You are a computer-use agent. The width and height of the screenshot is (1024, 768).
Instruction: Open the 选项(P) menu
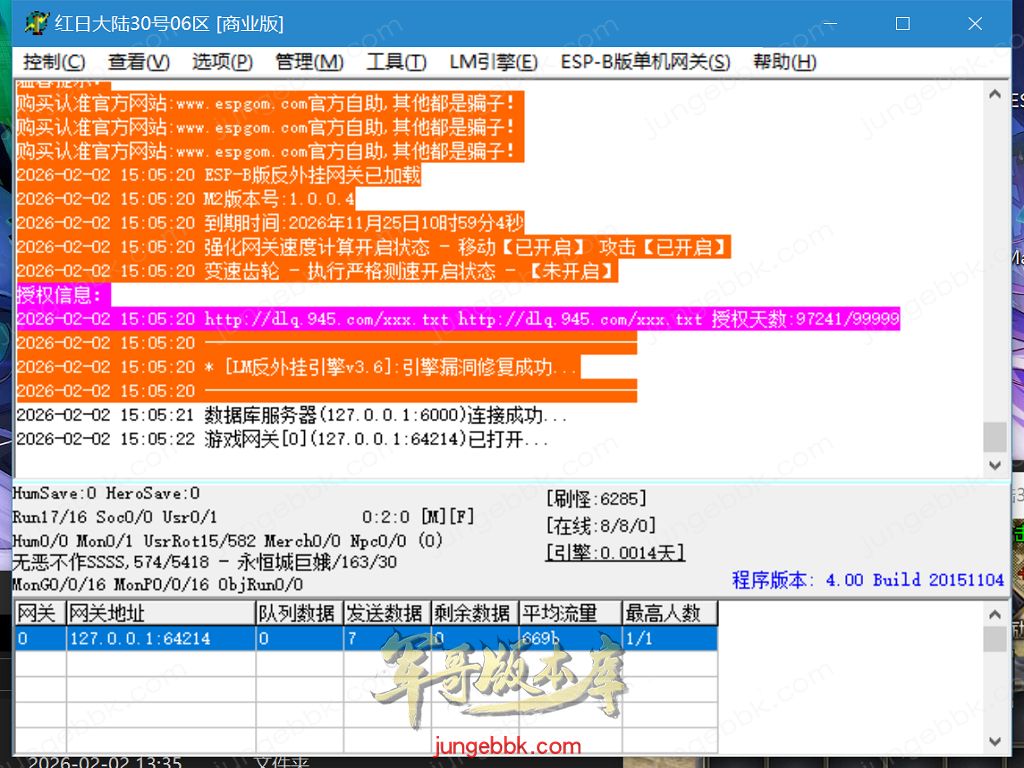click(x=222, y=62)
